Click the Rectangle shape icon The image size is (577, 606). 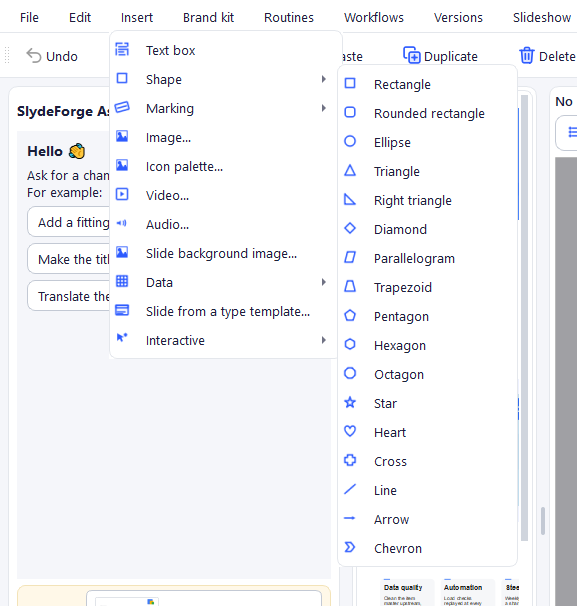coord(350,83)
